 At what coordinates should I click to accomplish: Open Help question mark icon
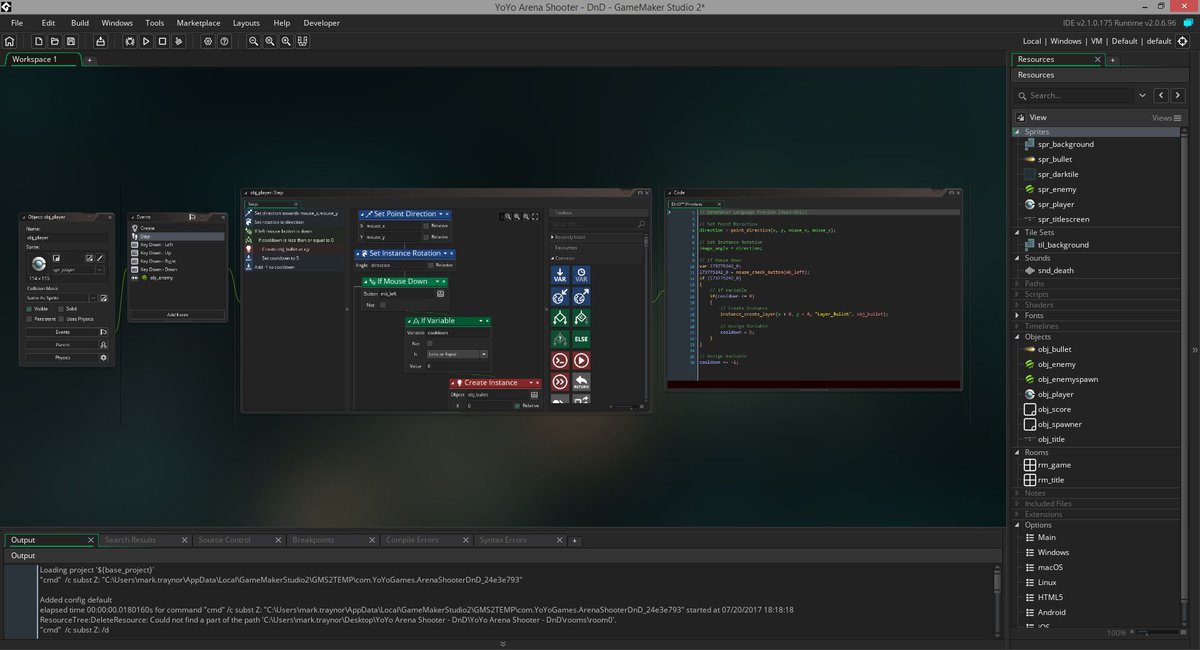(x=224, y=41)
